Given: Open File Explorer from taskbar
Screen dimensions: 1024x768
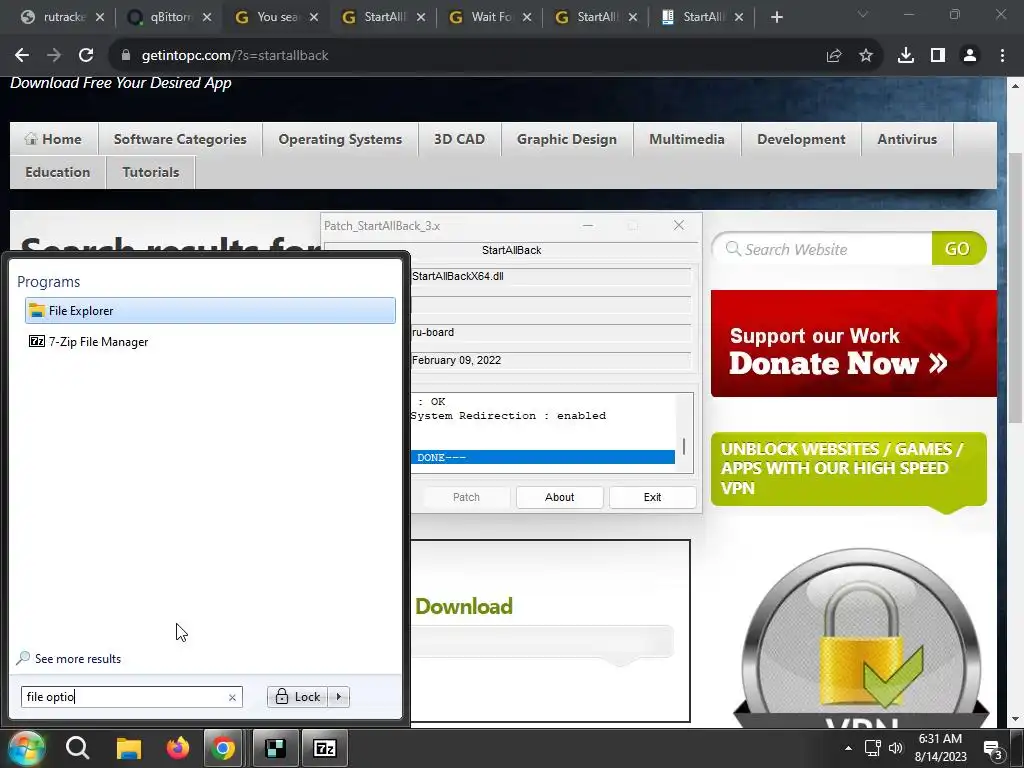Looking at the screenshot, I should [129, 748].
